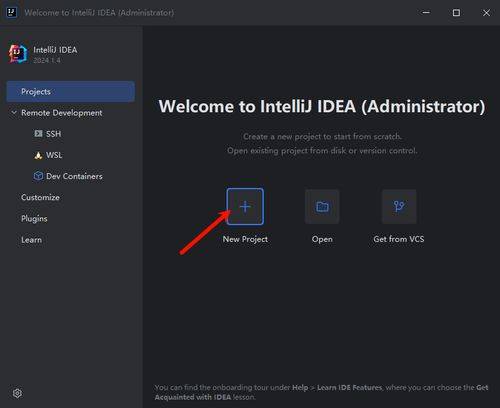Click 'Create a new project to start from scratch' text

click(322, 136)
